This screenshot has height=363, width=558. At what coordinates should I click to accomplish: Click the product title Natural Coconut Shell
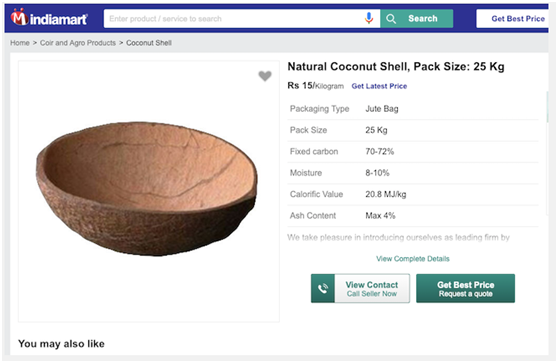tap(396, 67)
